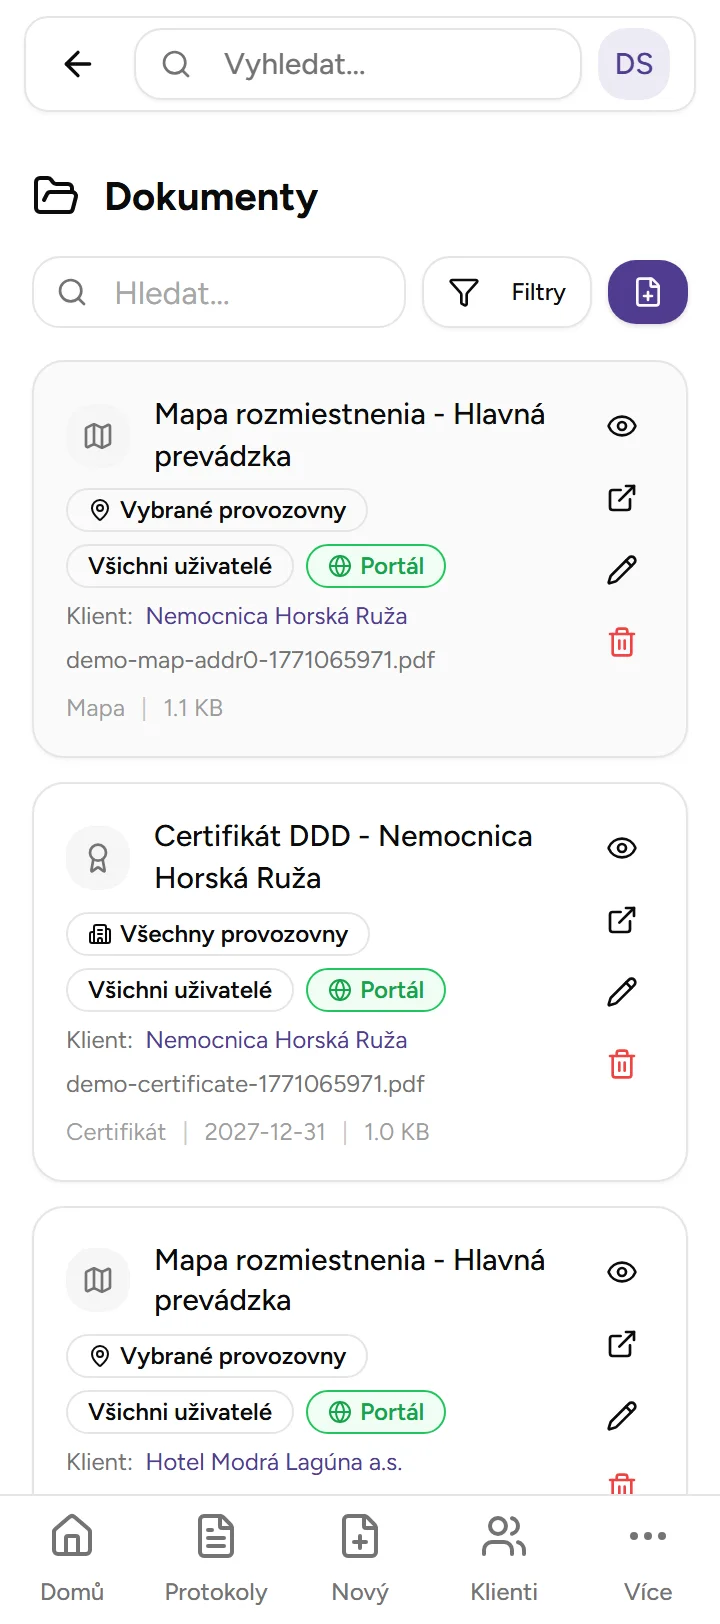Delete the first Mapa rozmiestnenia document

point(621,643)
